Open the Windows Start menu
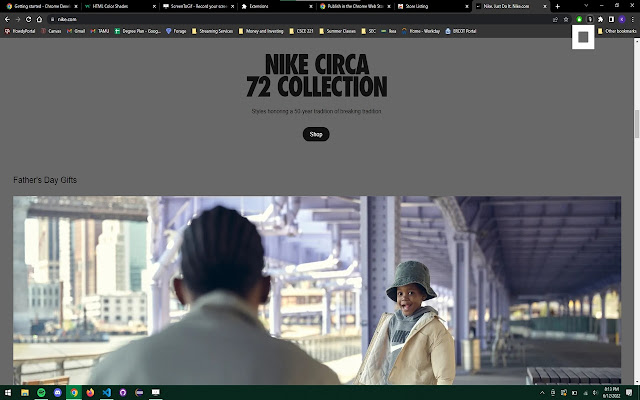Image resolution: width=640 pixels, height=400 pixels. (8, 393)
